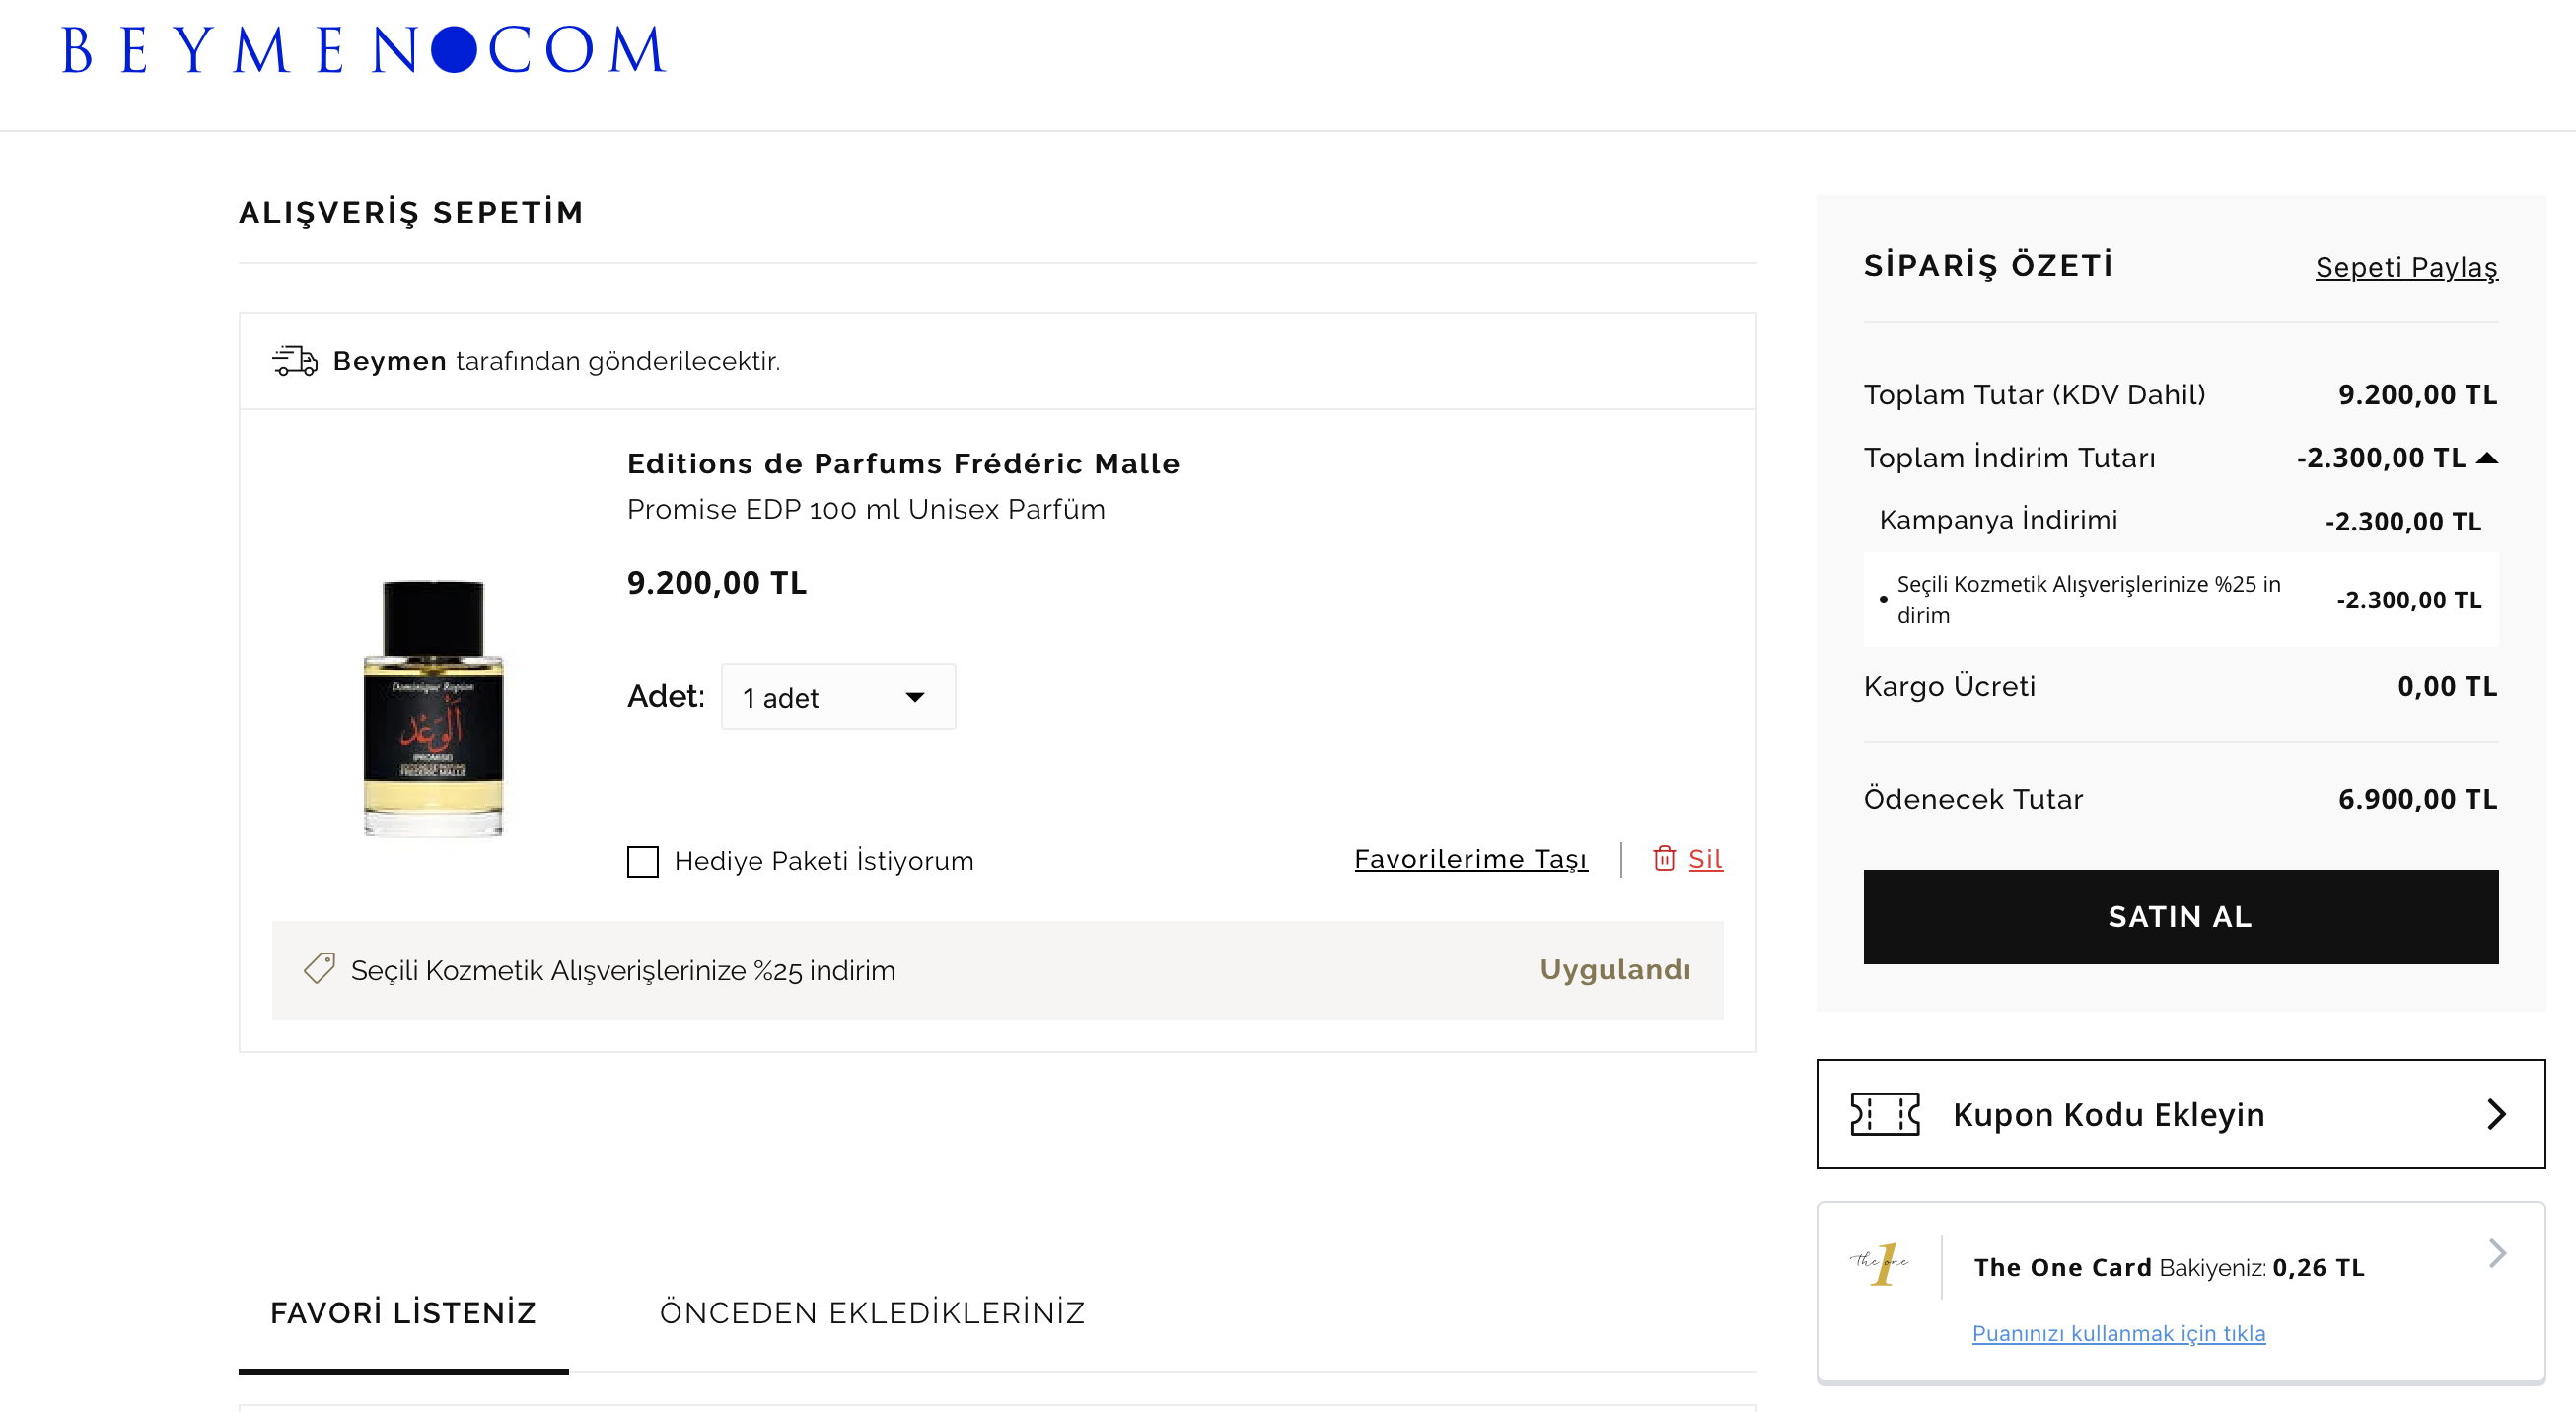This screenshot has height=1412, width=2576.
Task: Expand the Kupon Kodu Ekleyin panel
Action: tap(2107, 1114)
